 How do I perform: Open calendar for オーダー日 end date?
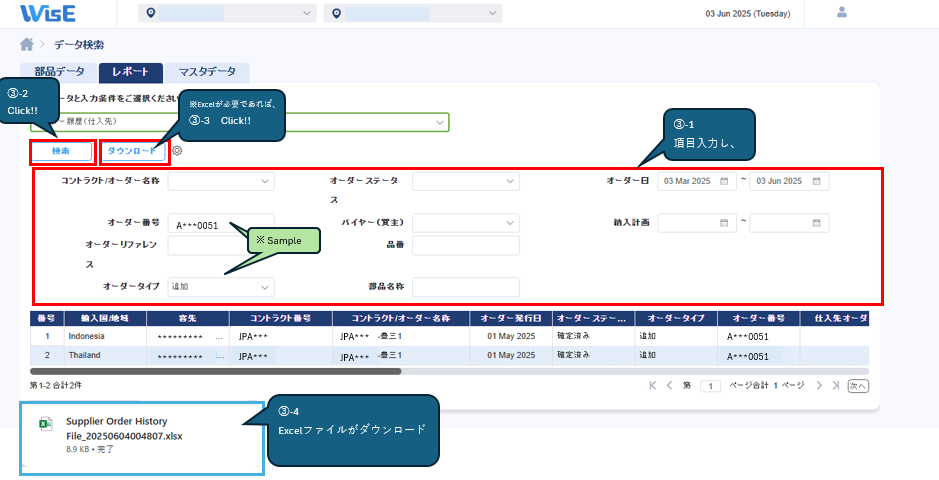[816, 181]
